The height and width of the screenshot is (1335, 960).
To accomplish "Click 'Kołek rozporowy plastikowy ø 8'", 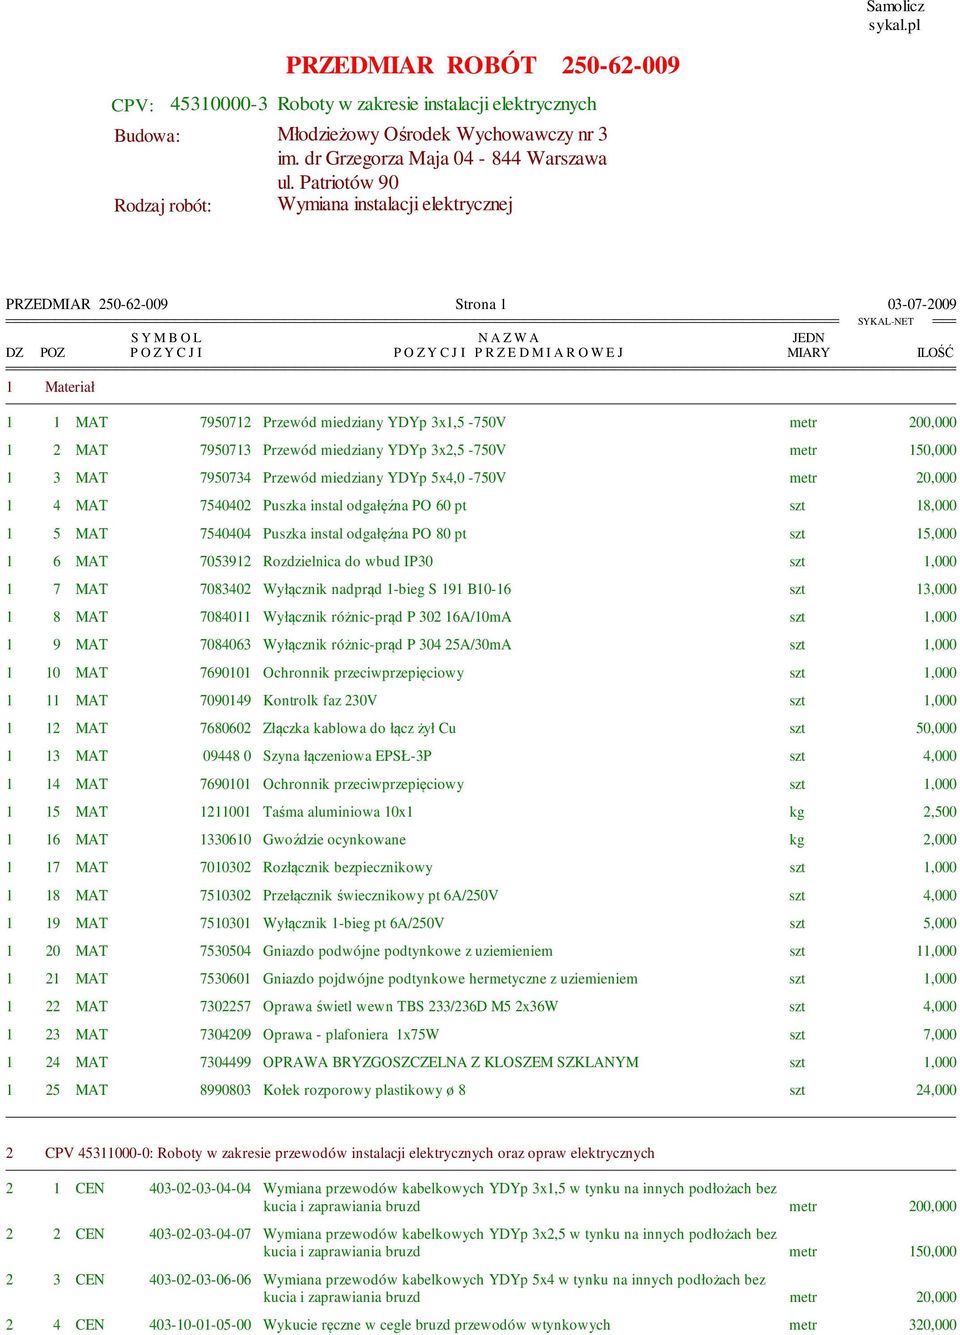I will 364,1090.
